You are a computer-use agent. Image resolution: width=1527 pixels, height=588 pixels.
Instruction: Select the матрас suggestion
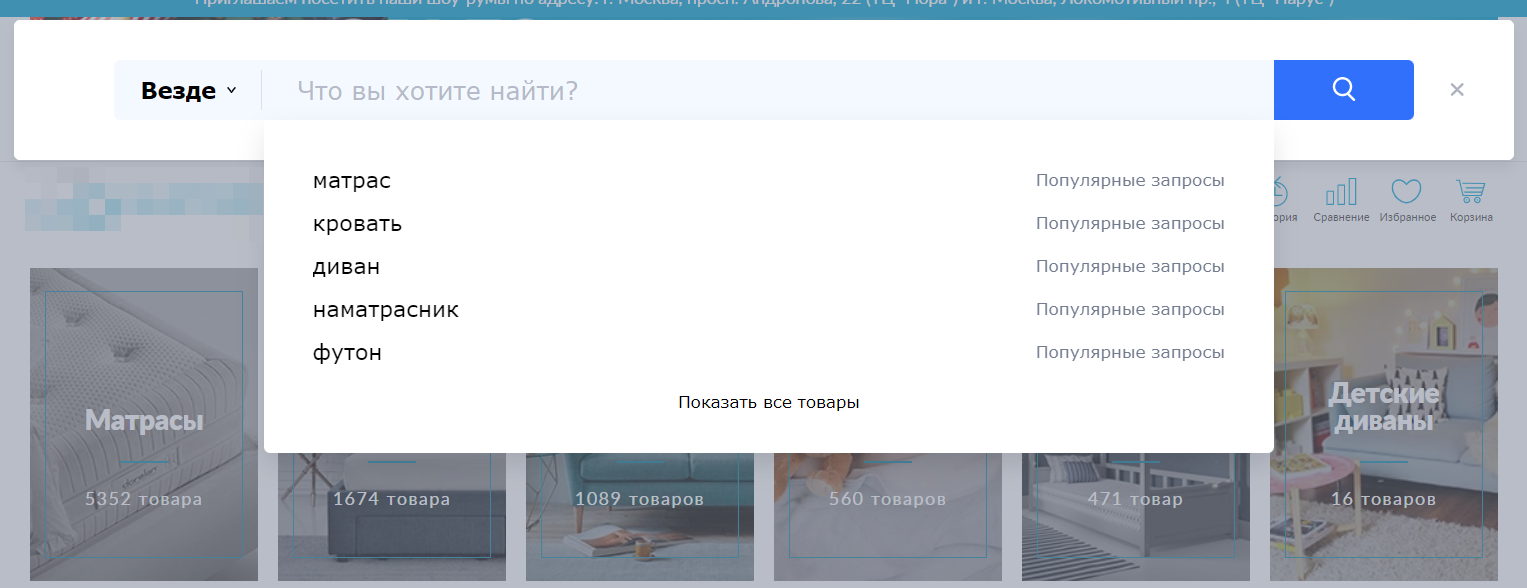[352, 181]
